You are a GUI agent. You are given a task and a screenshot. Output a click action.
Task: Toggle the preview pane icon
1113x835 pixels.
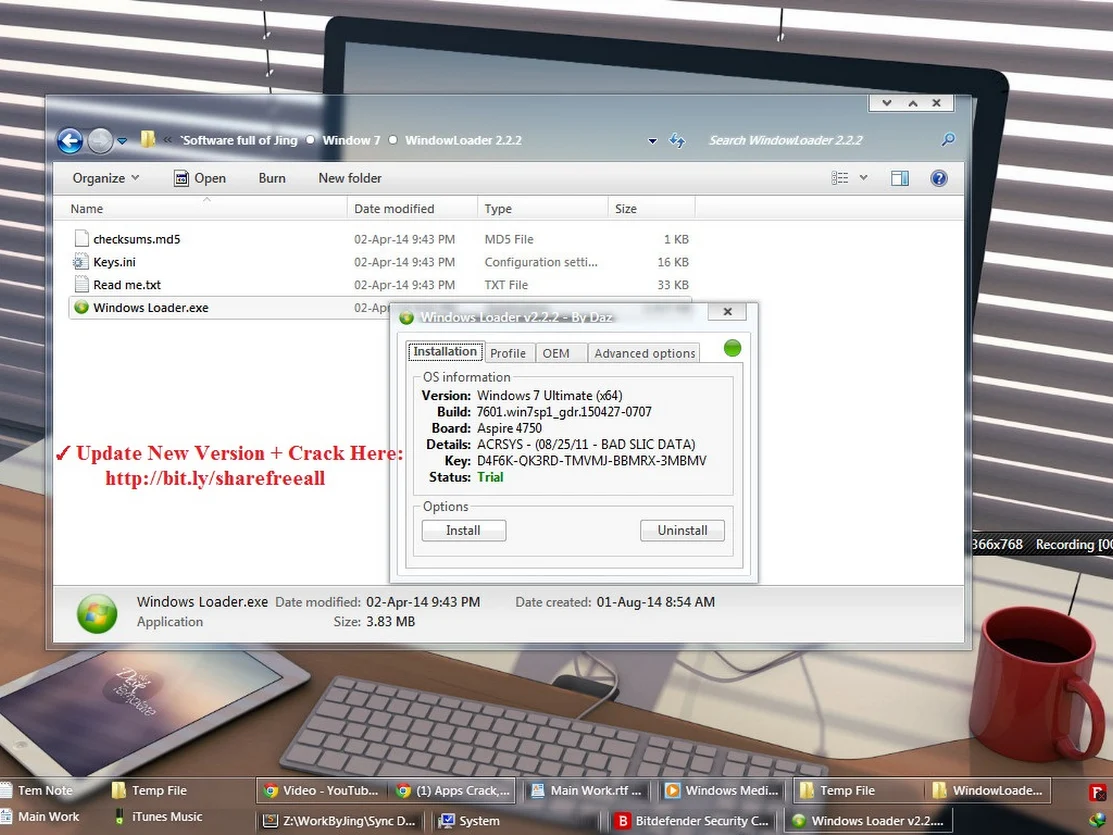pos(899,178)
